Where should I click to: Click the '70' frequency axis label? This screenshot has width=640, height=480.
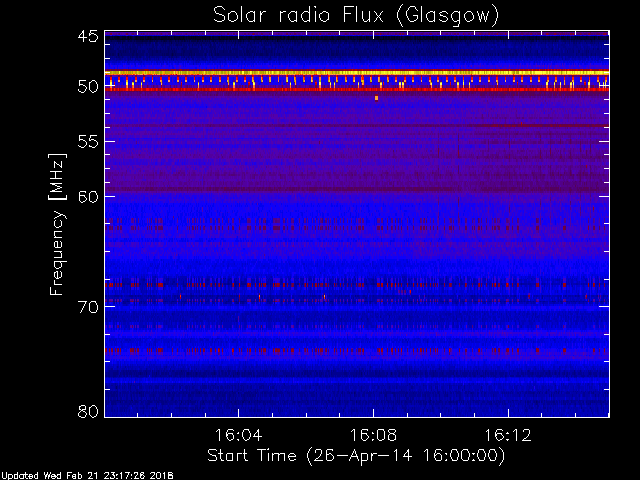point(88,307)
